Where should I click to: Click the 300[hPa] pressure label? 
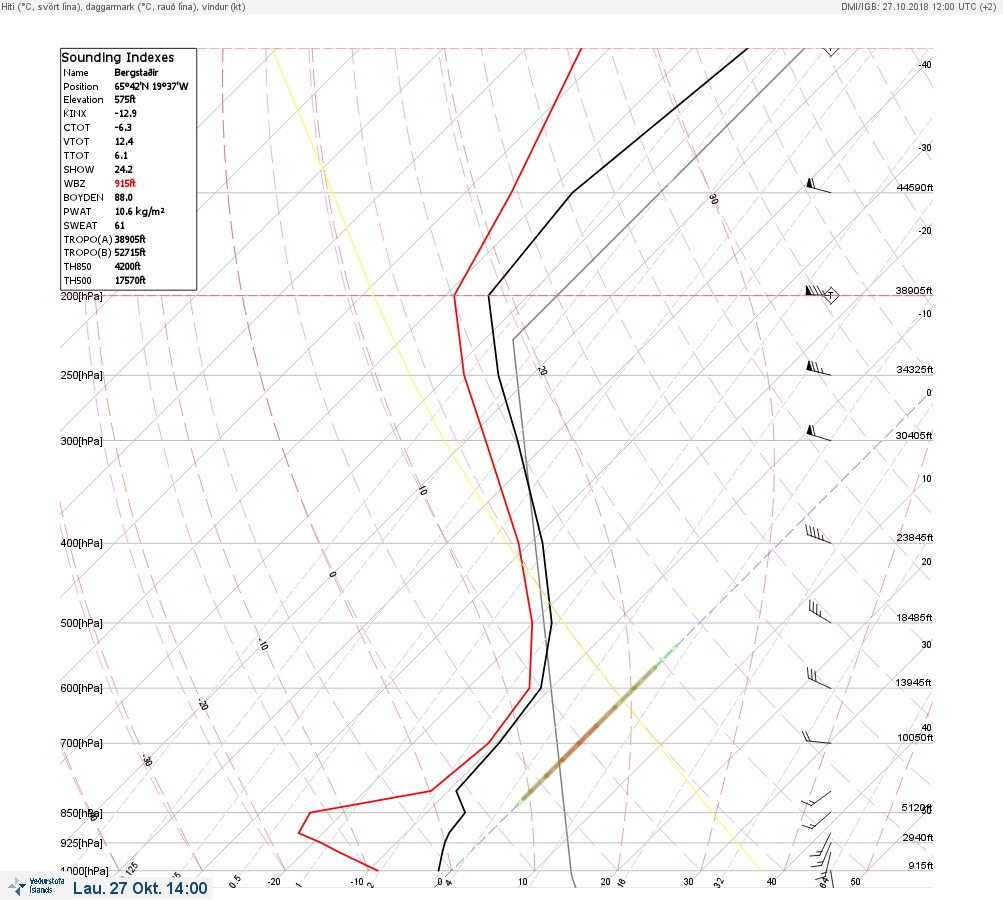pyautogui.click(x=81, y=441)
